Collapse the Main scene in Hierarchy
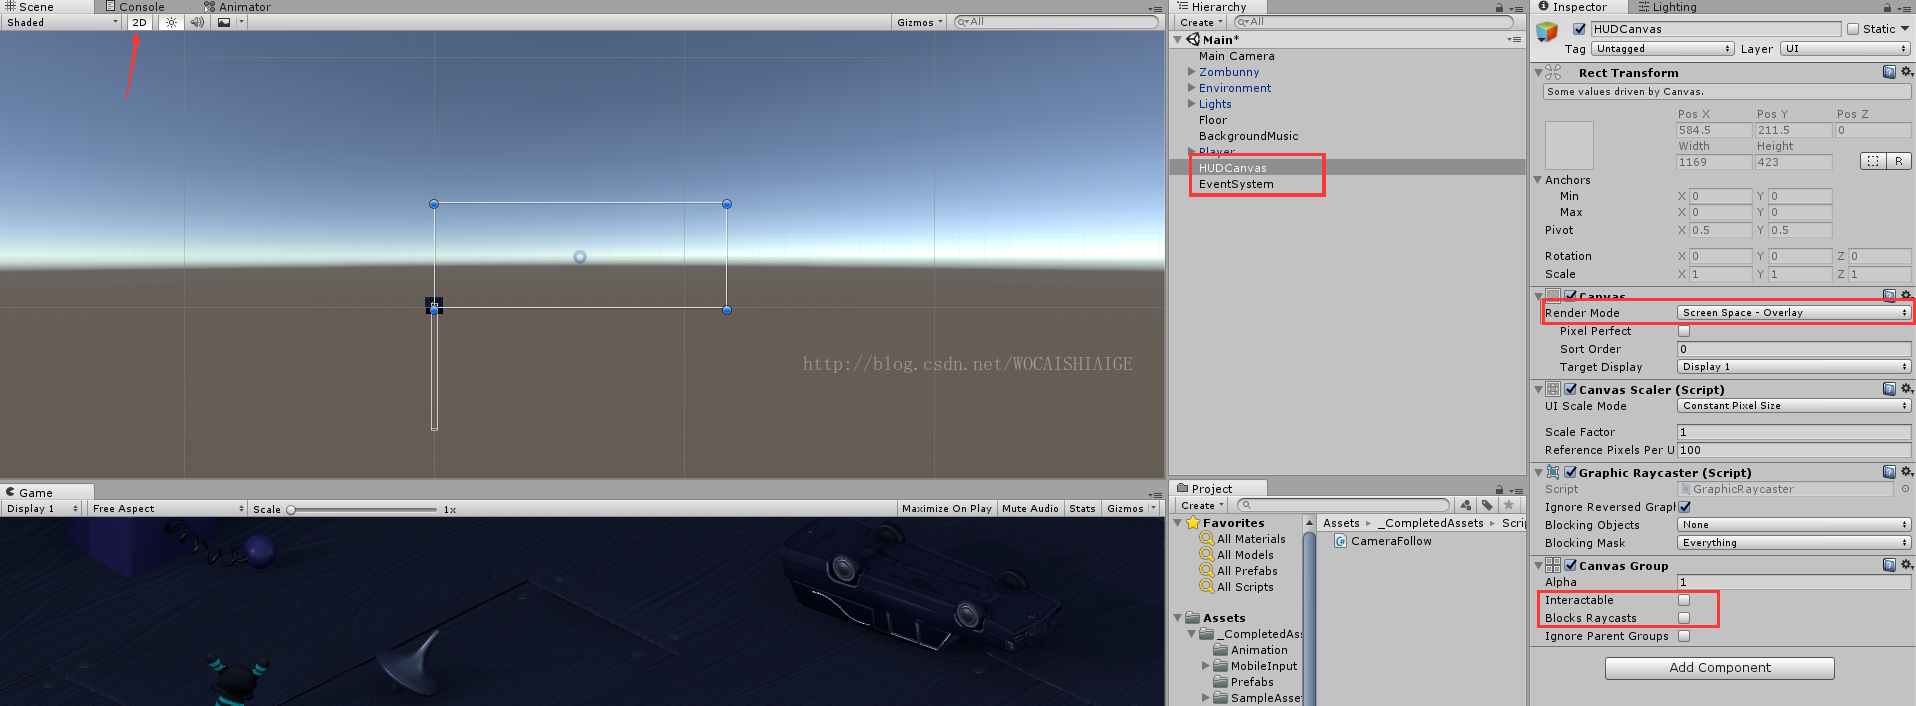 pos(1178,40)
